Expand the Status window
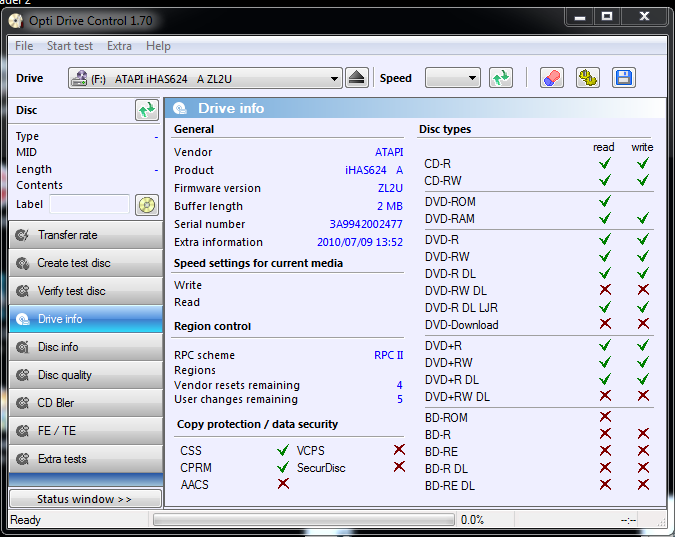 (86, 499)
